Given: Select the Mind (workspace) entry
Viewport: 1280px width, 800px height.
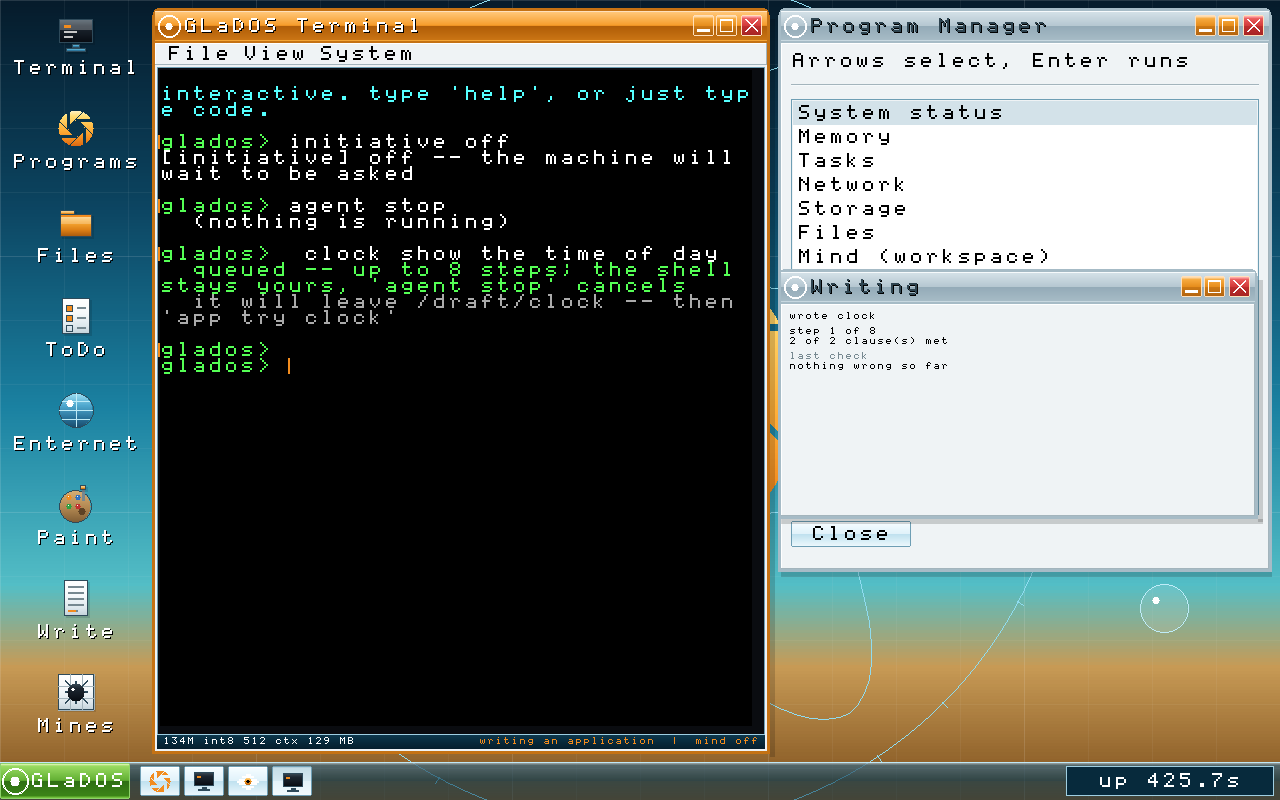Looking at the screenshot, I should (1025, 257).
